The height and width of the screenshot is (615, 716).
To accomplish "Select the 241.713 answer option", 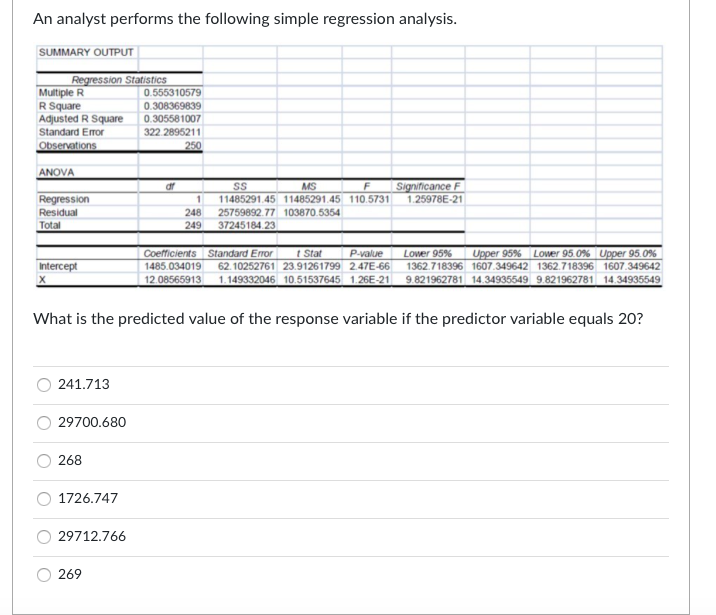I will (x=44, y=385).
